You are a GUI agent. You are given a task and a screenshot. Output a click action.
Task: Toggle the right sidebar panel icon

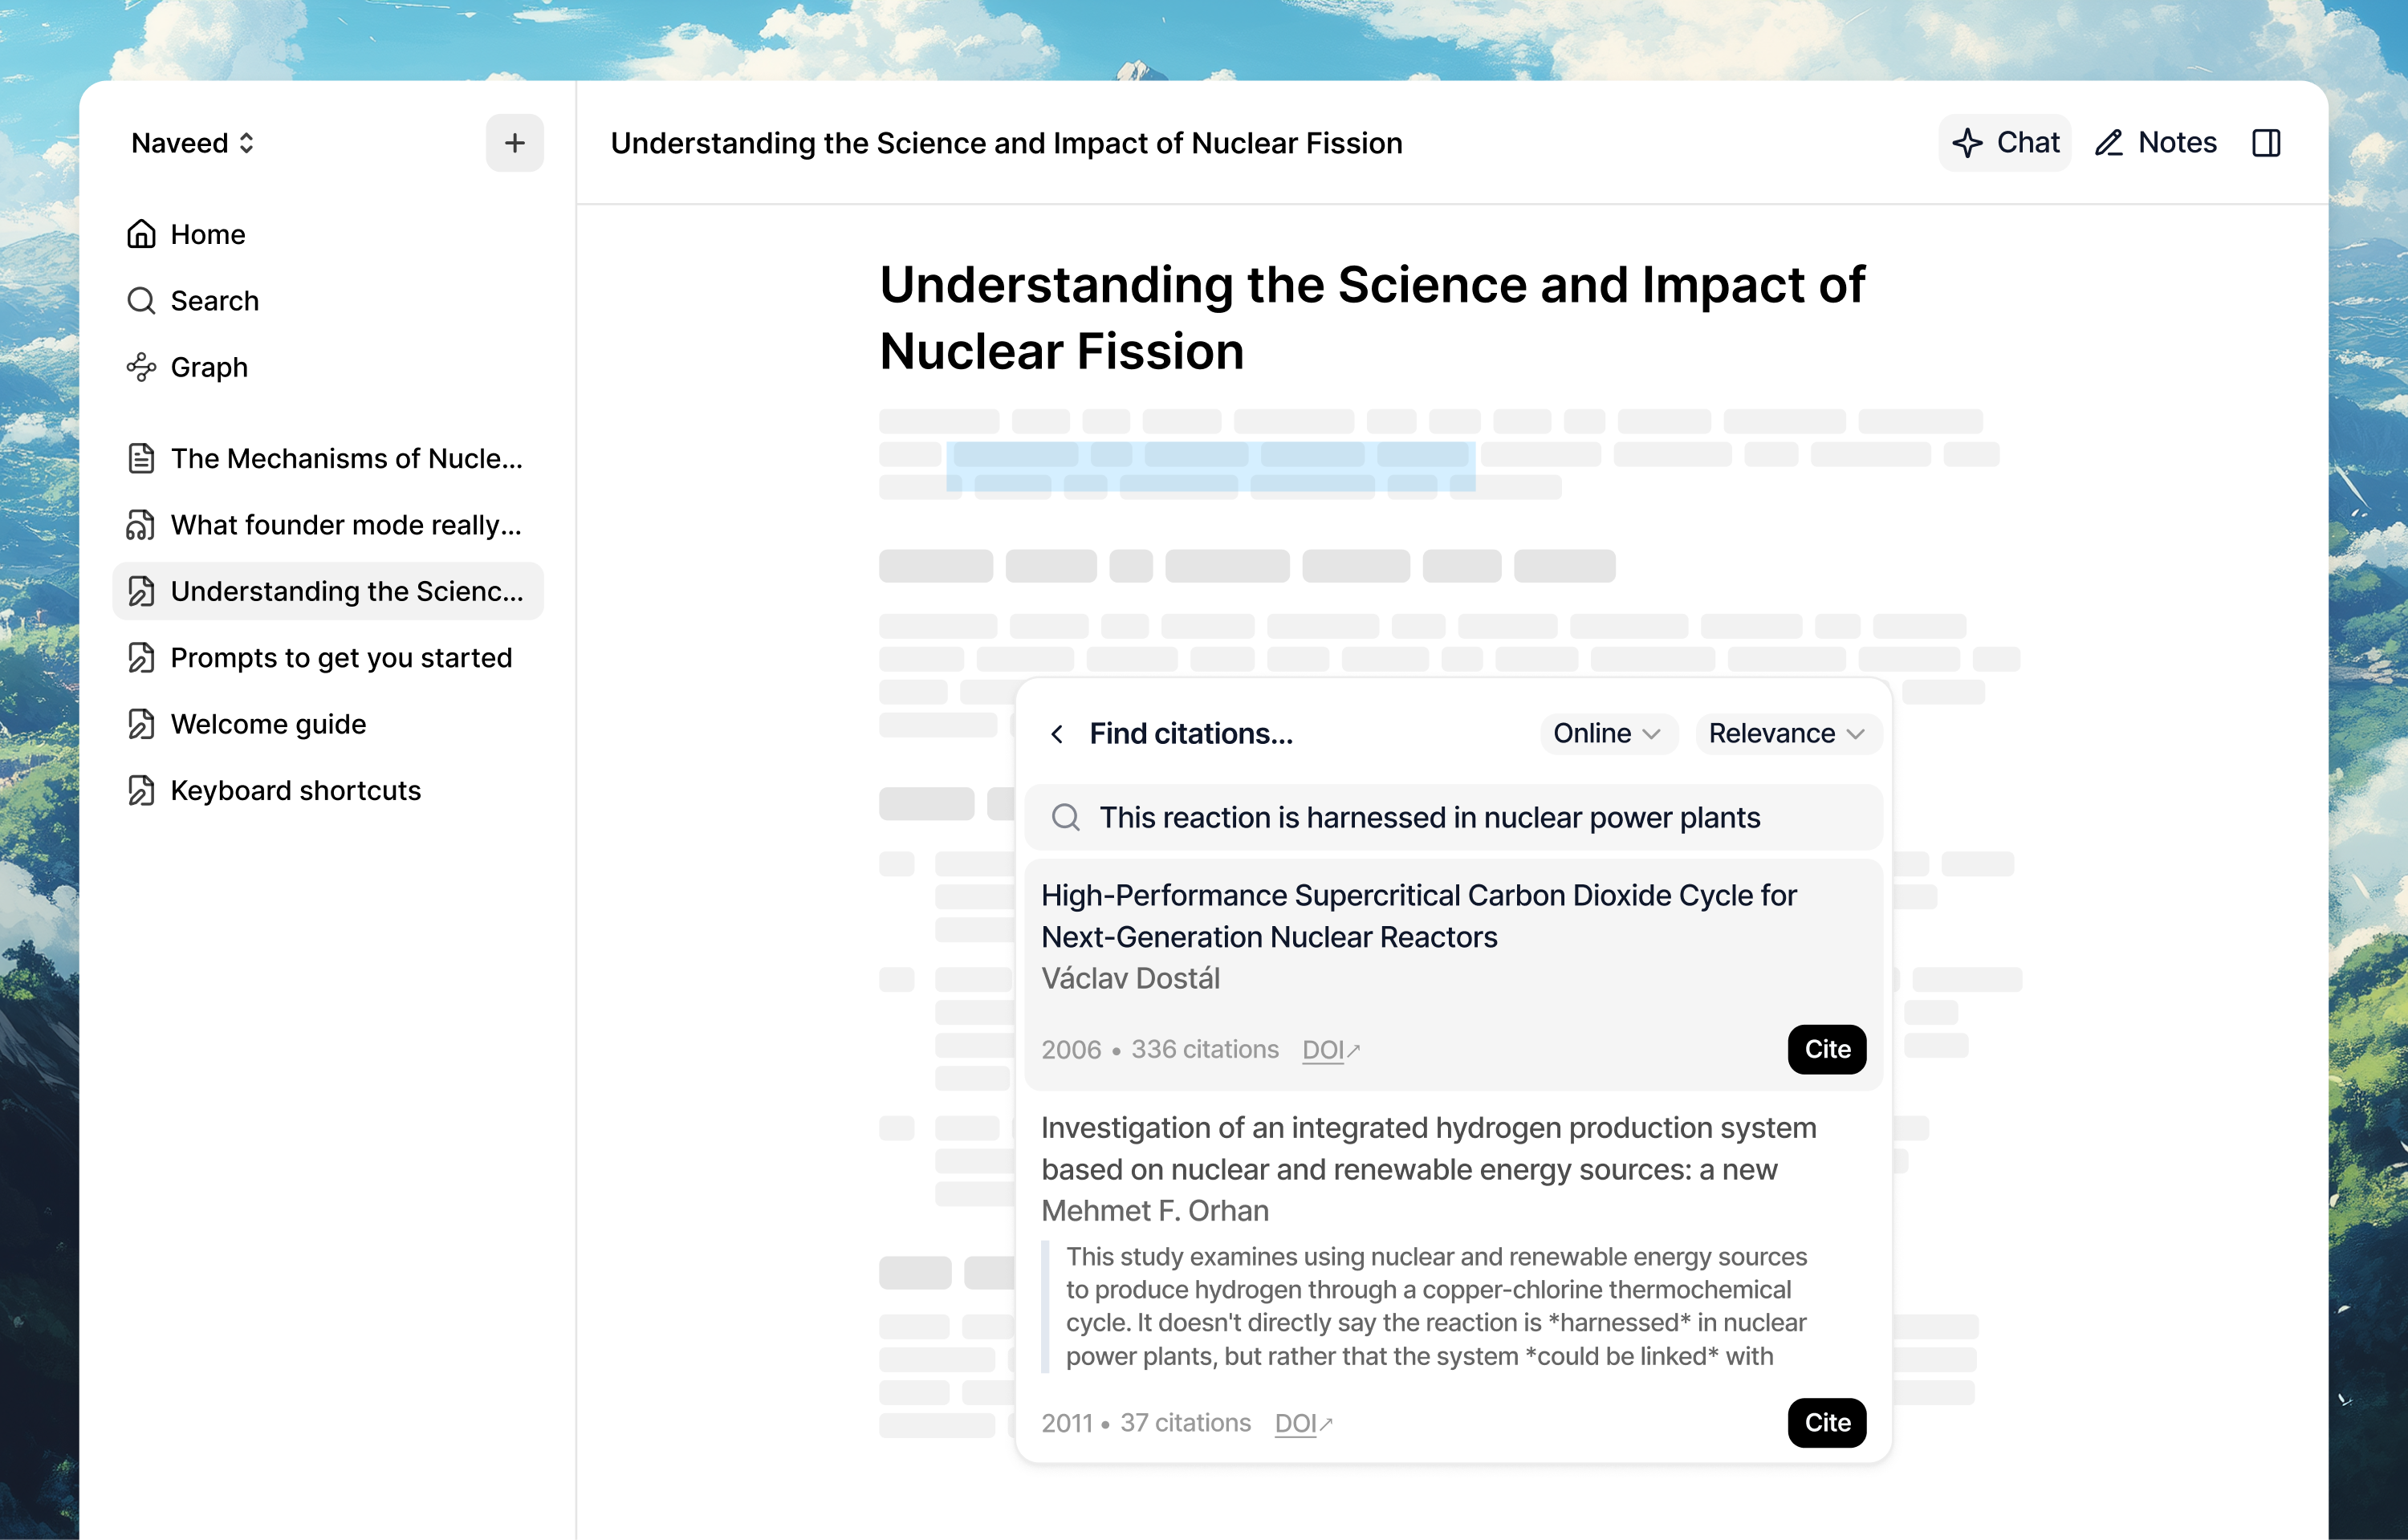2266,143
